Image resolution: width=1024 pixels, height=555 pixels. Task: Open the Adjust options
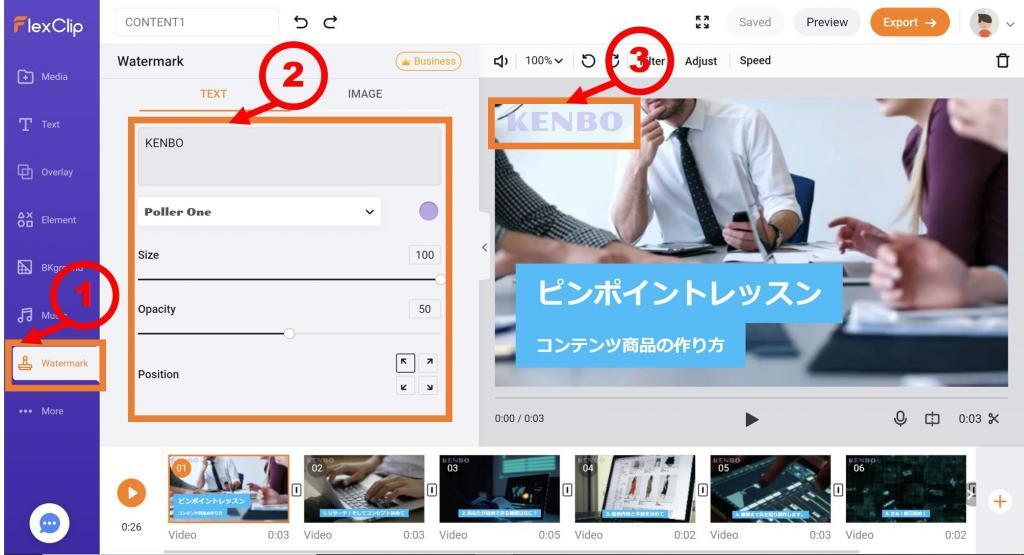tap(701, 61)
